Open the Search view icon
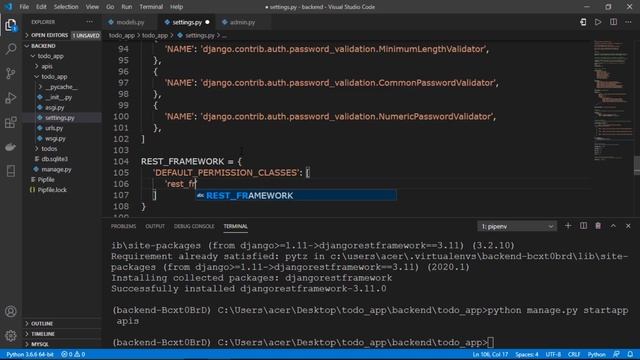Viewport: 640px width, 360px height. click(x=11, y=49)
